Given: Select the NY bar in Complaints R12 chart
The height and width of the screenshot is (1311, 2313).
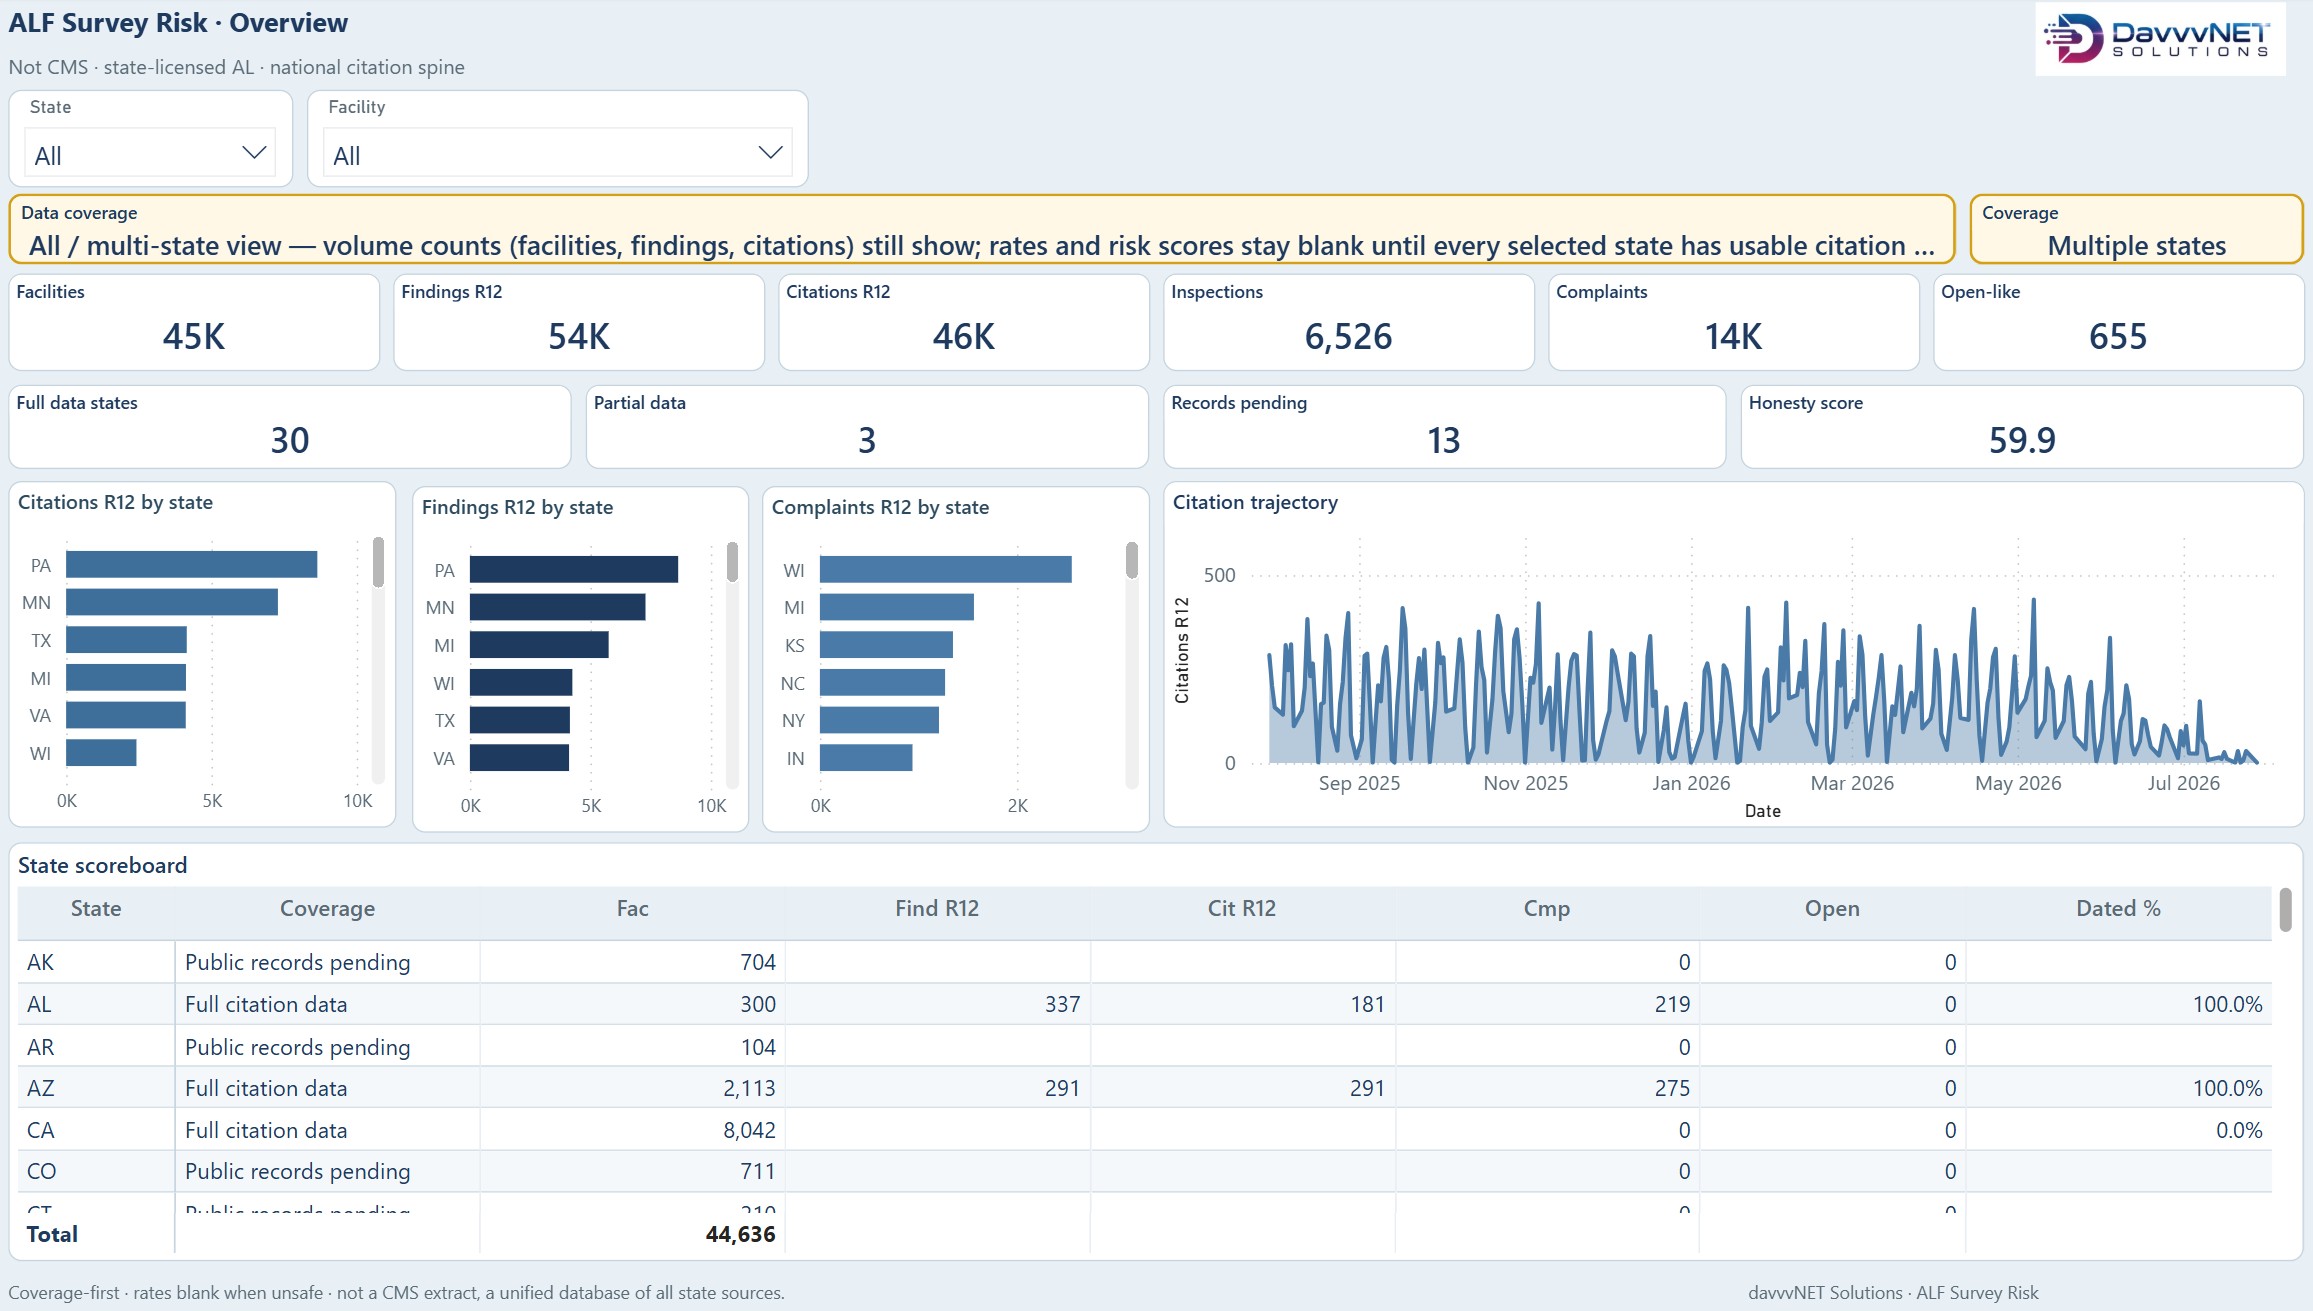Looking at the screenshot, I should (x=879, y=720).
